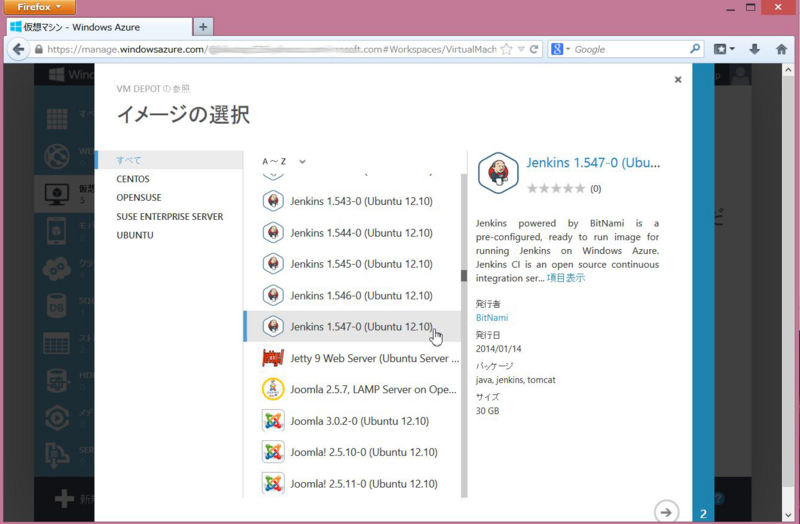Open the media services sidebar icon
Viewport: 800px width, 524px height.
coord(57,419)
